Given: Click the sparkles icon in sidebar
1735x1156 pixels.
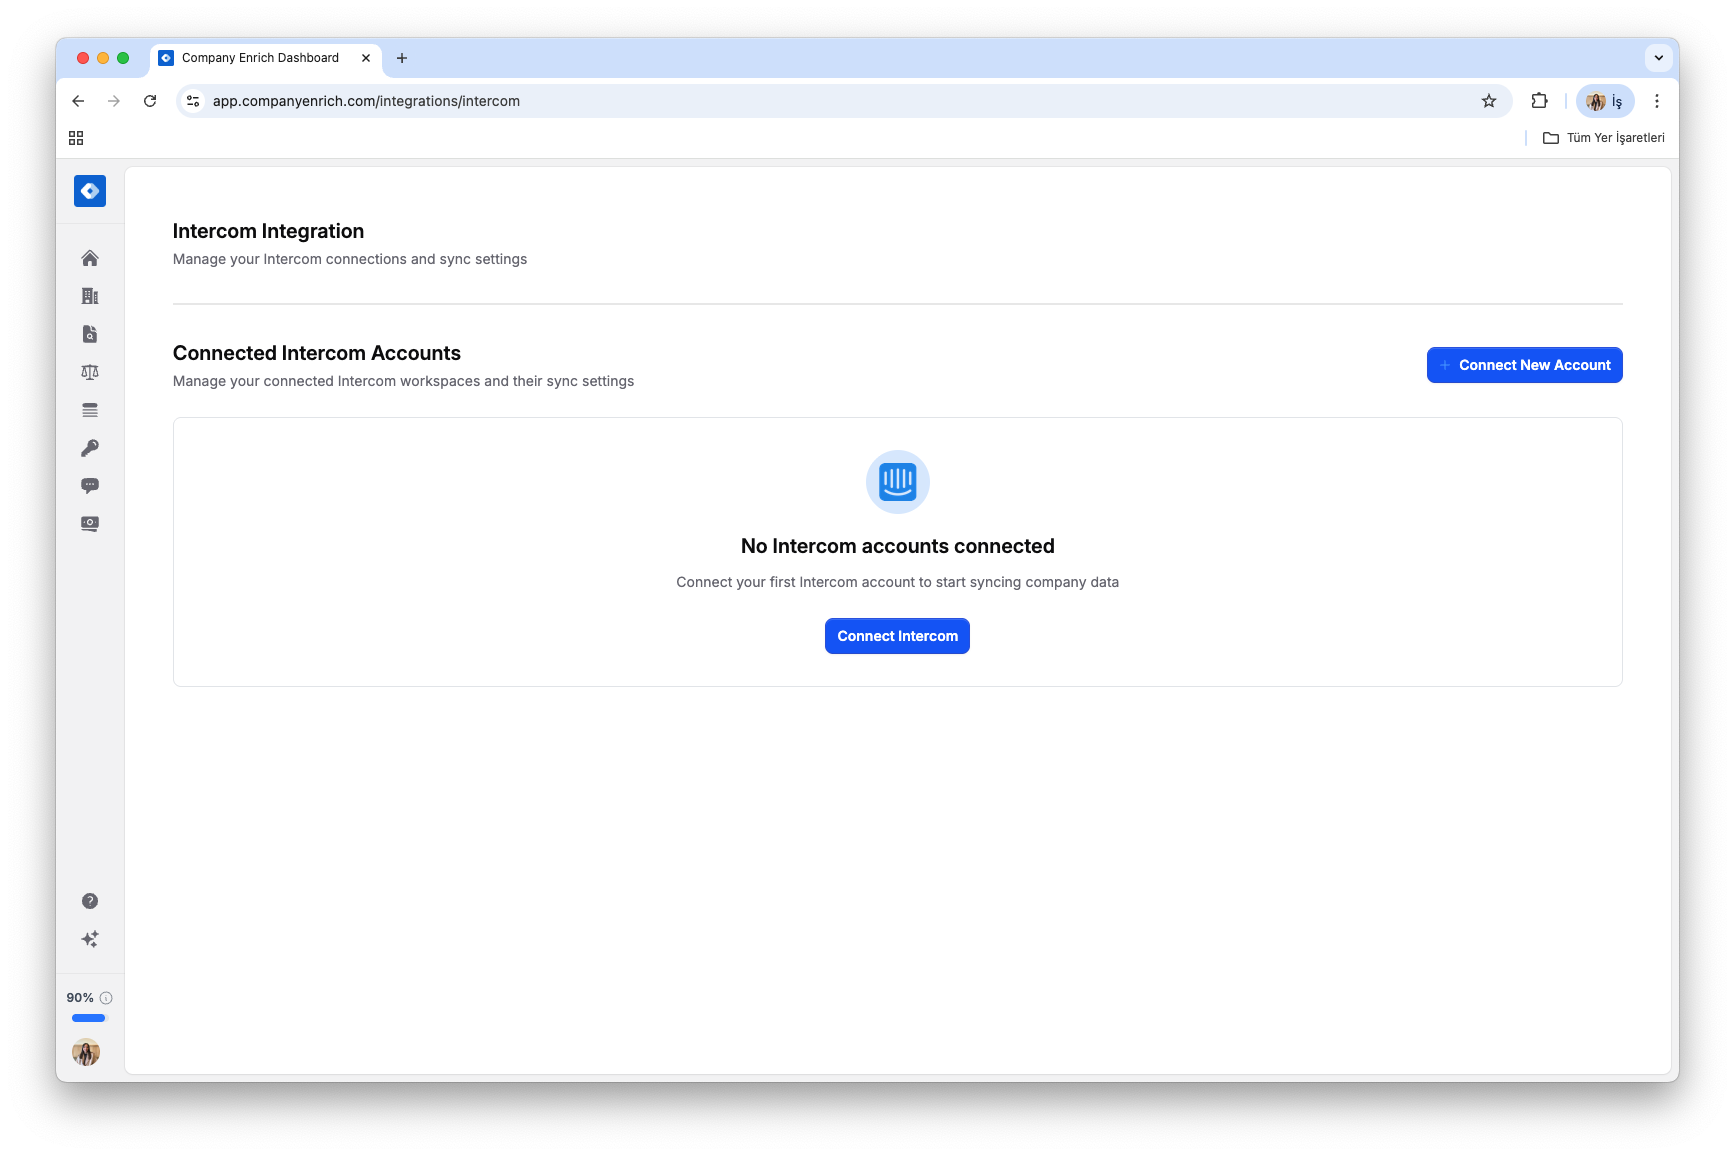Looking at the screenshot, I should point(90,939).
